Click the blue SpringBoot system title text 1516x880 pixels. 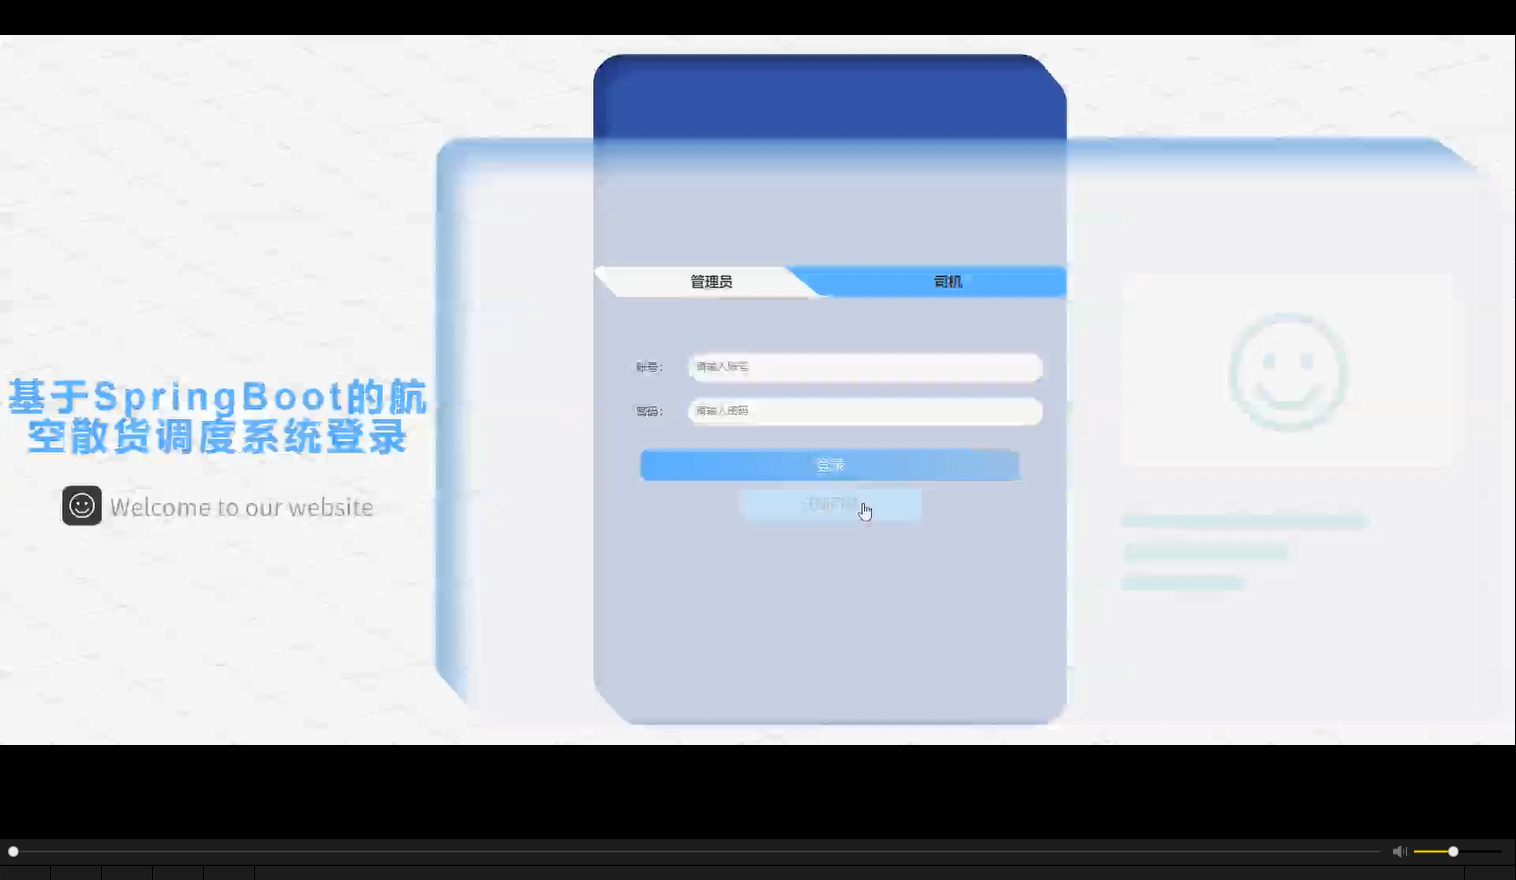pos(217,414)
